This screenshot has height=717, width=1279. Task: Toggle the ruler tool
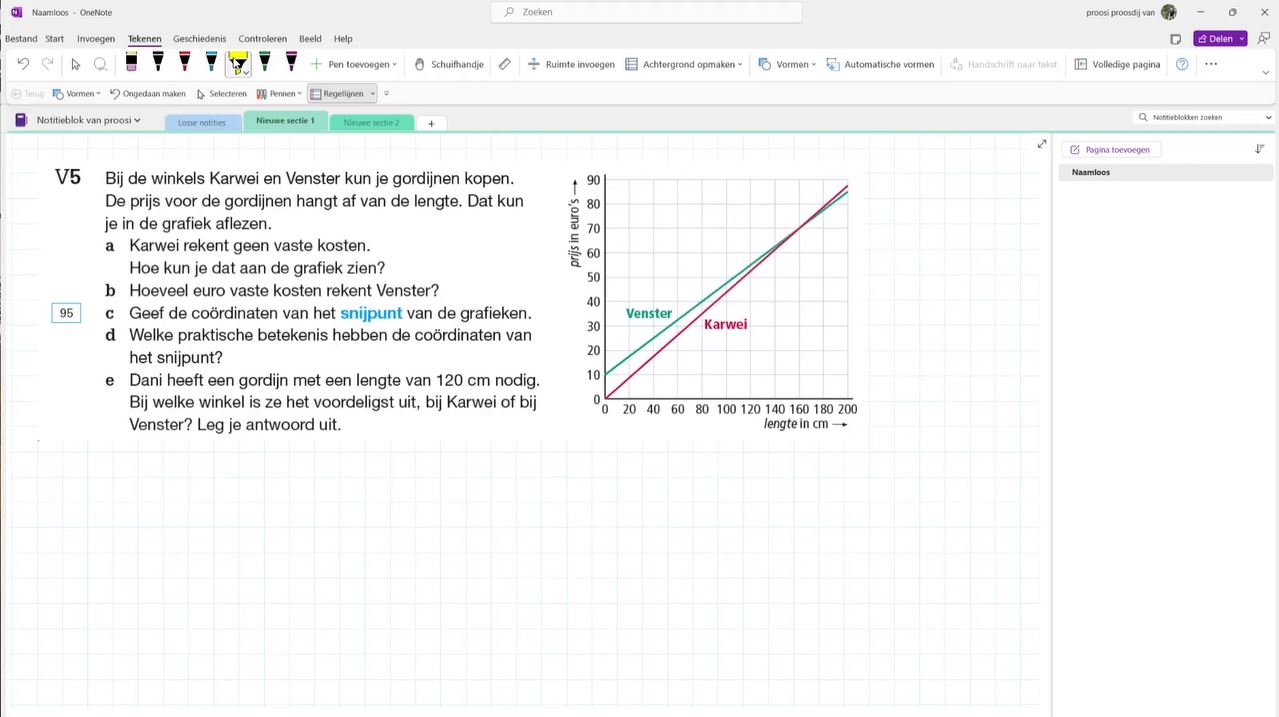(505, 64)
